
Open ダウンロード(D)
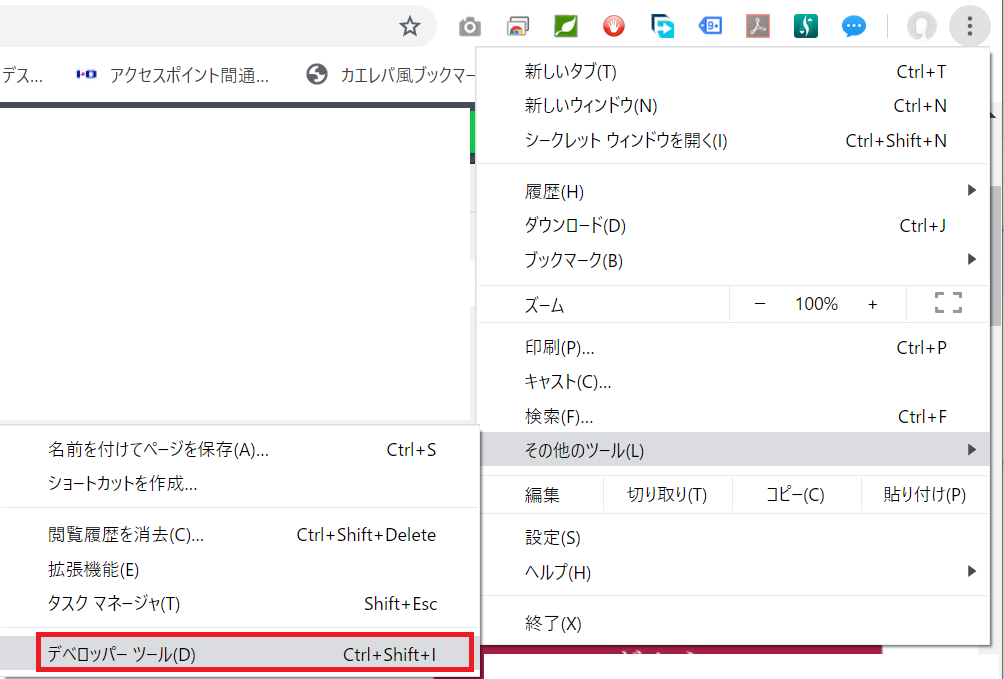(733, 225)
